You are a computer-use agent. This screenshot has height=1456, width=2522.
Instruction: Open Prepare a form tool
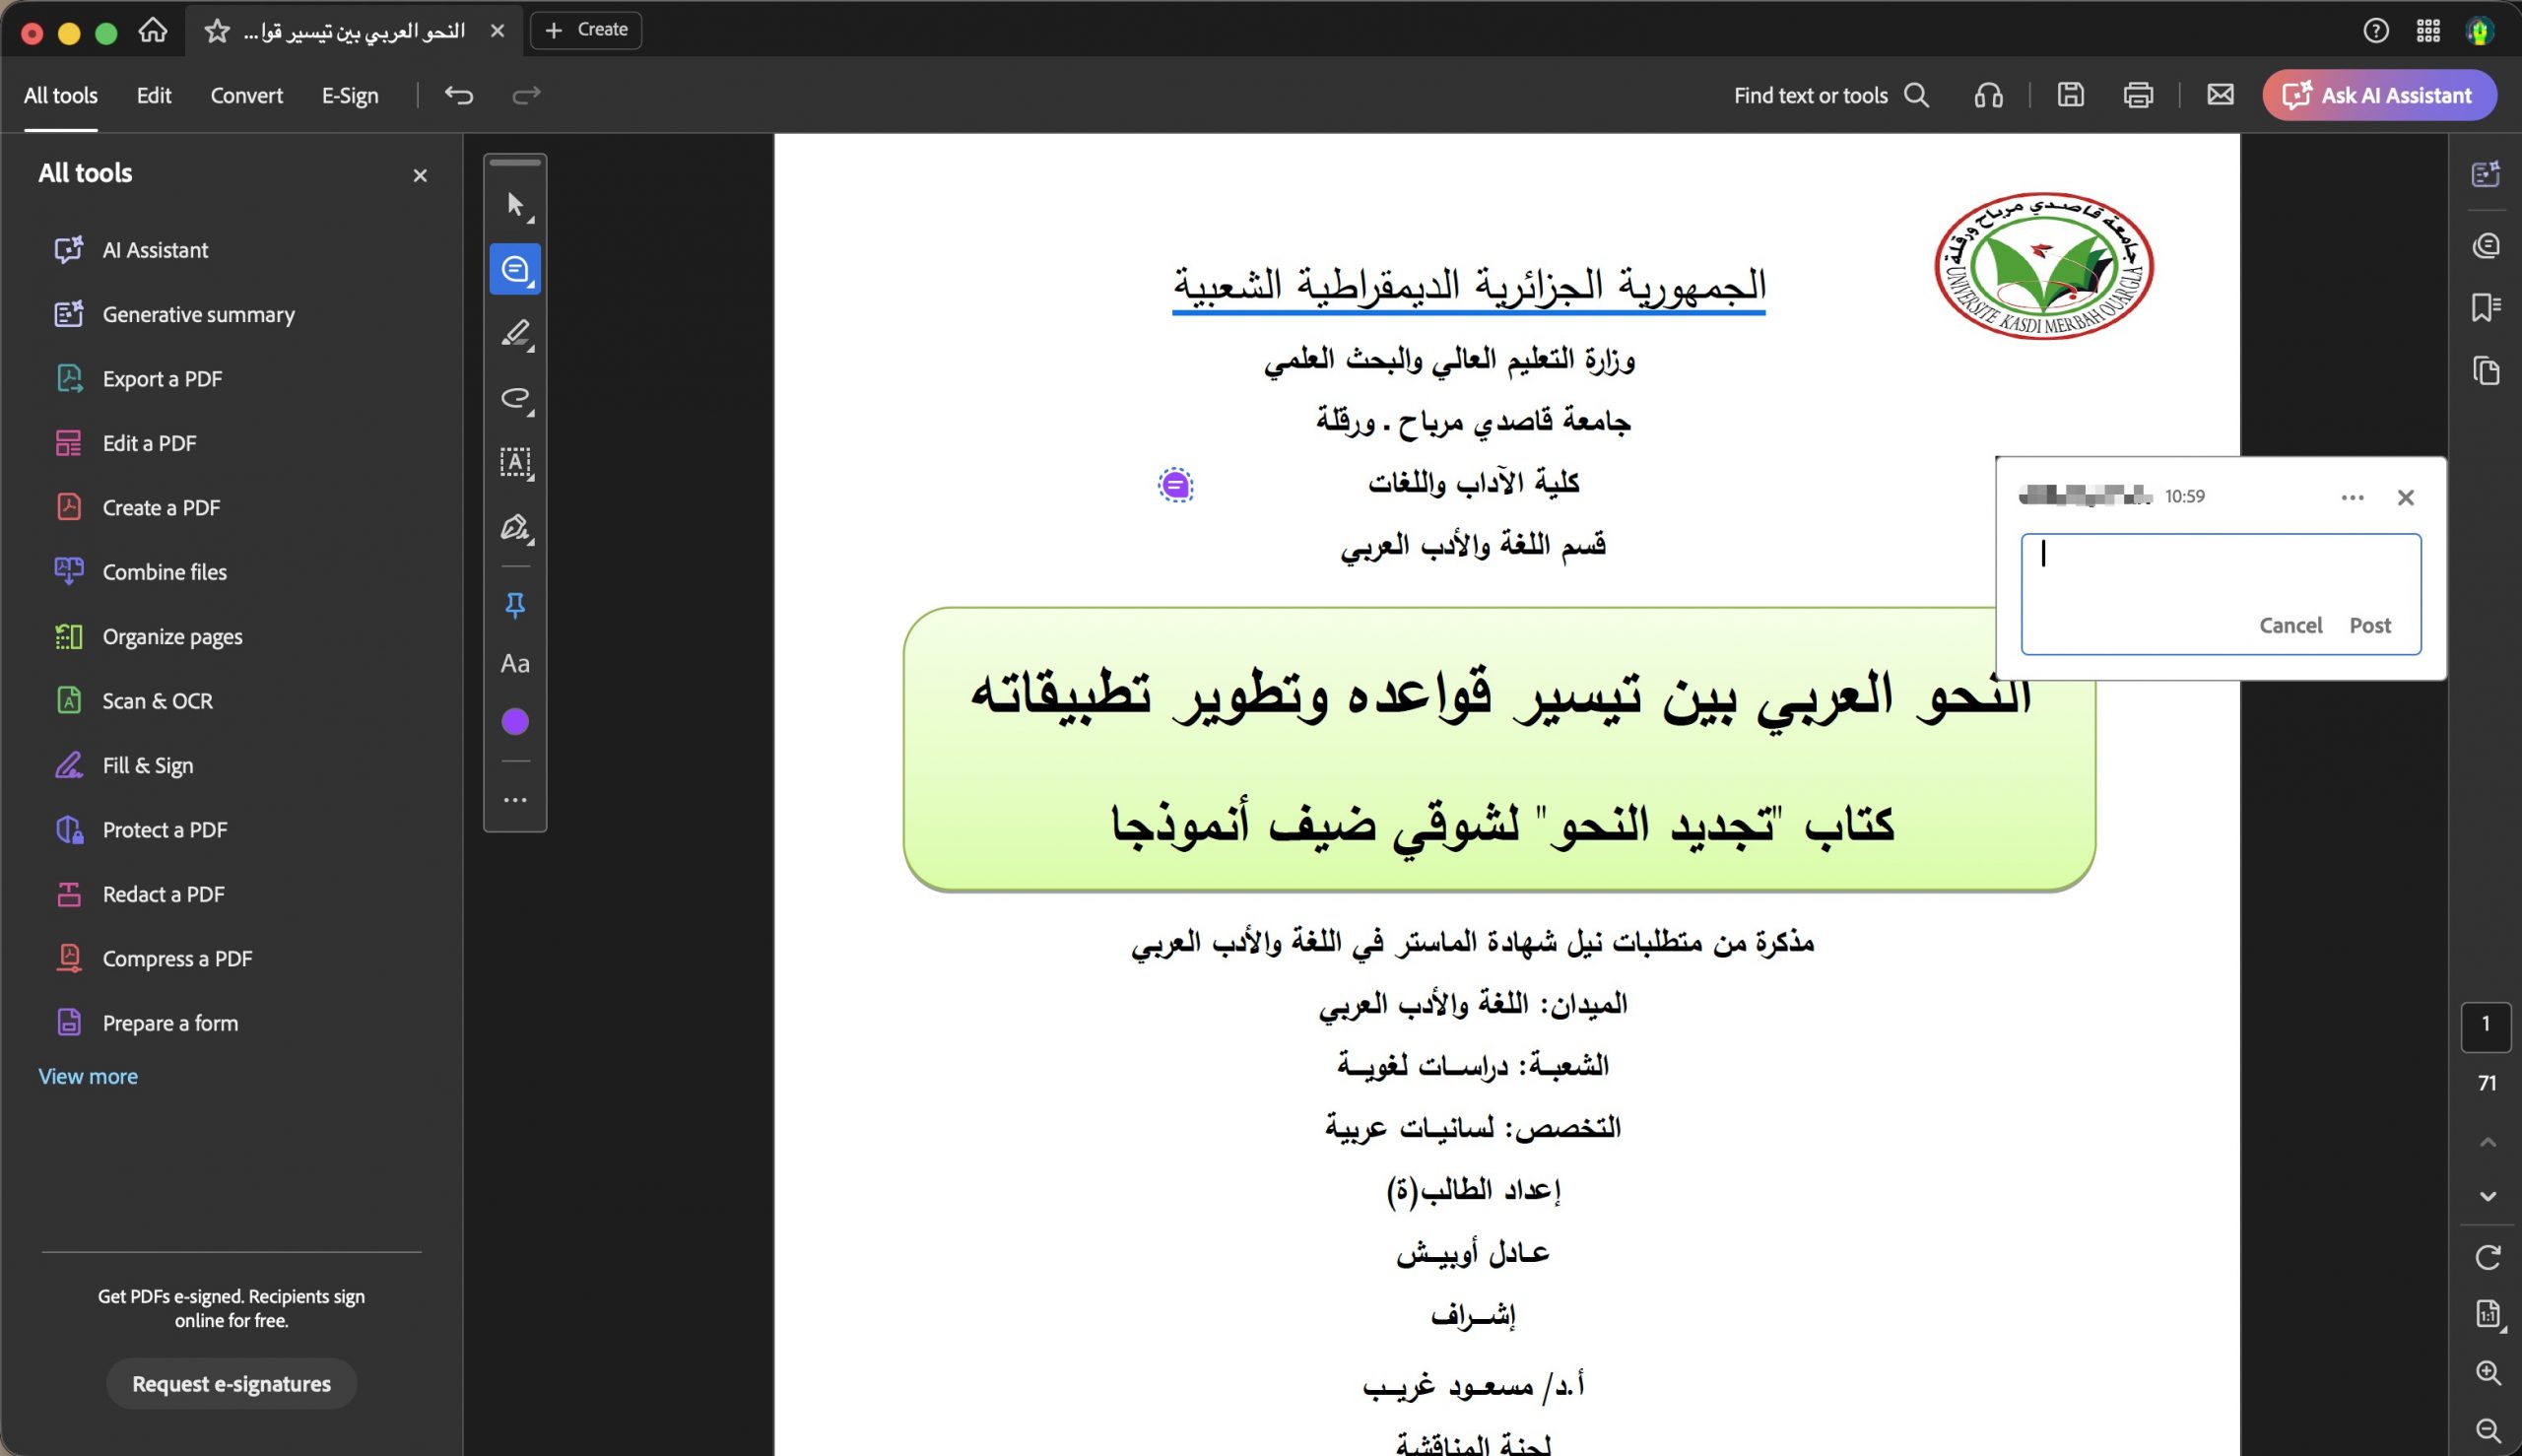[x=146, y=1023]
